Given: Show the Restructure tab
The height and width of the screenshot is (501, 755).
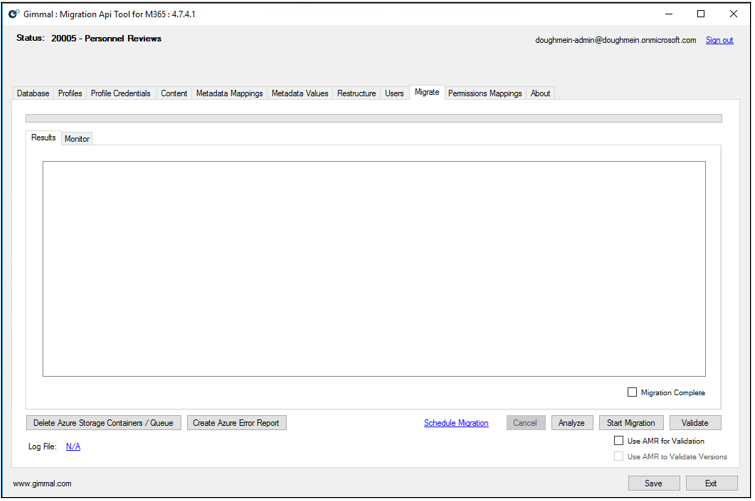Looking at the screenshot, I should coord(356,93).
